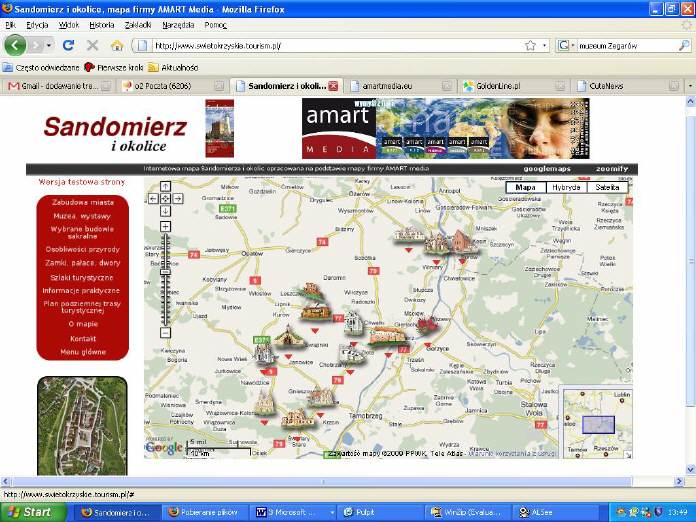Open the Narzędzia menu

pyautogui.click(x=178, y=25)
